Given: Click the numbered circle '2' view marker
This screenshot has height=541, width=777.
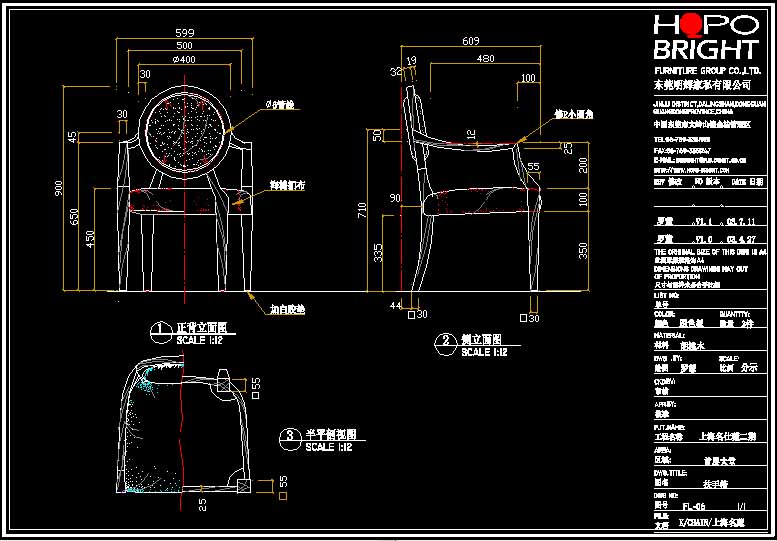Looking at the screenshot, I should tap(445, 344).
